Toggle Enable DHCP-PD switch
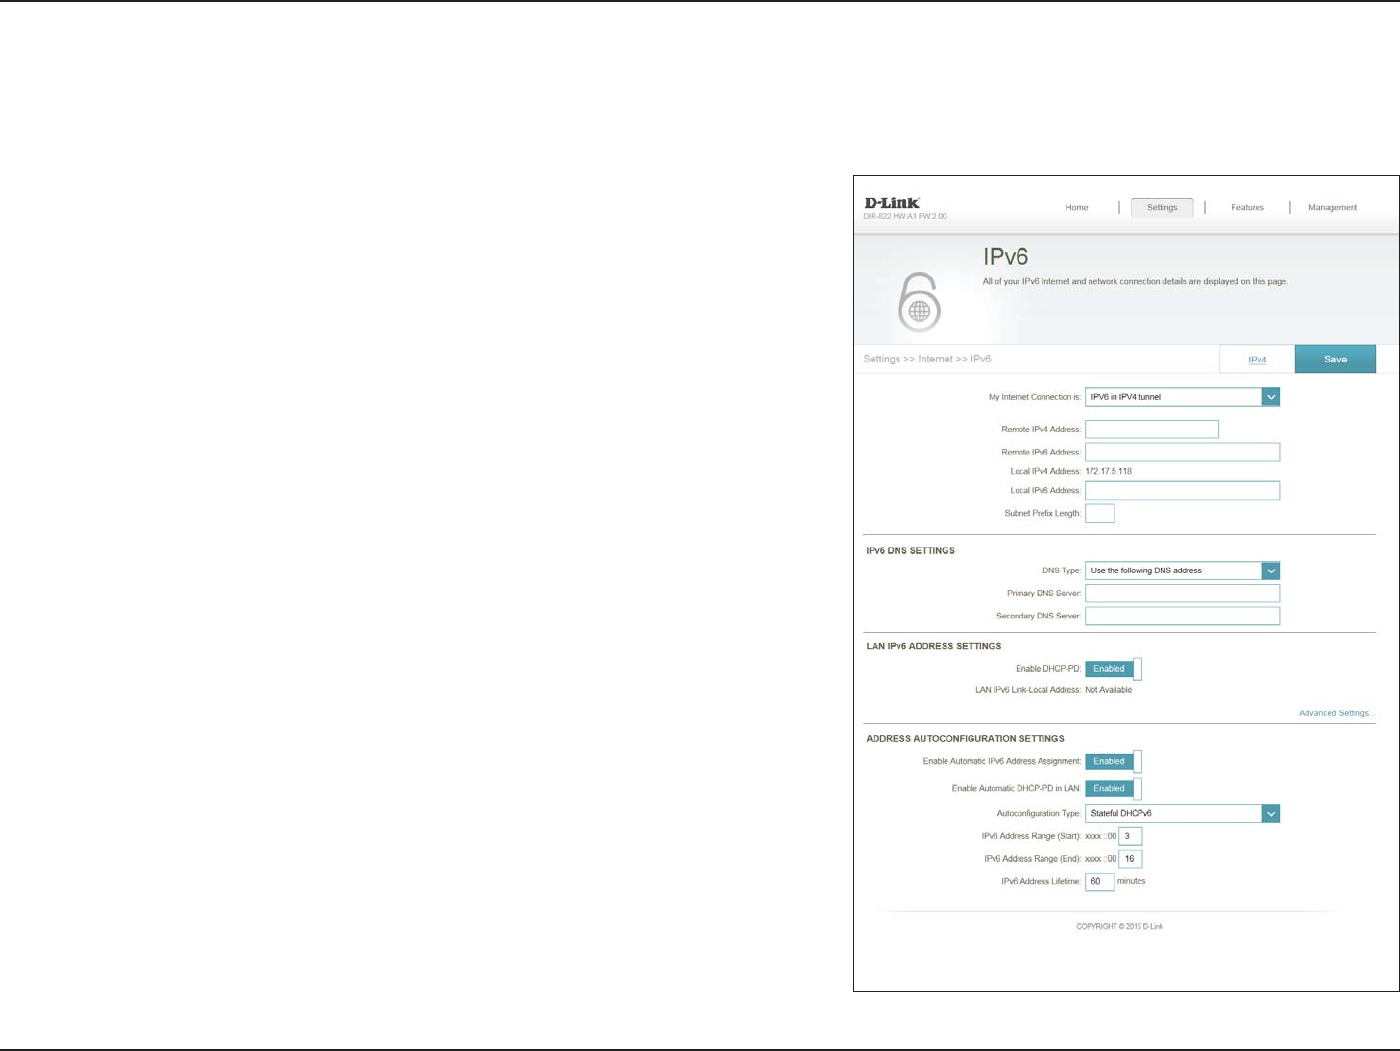 pos(1113,669)
